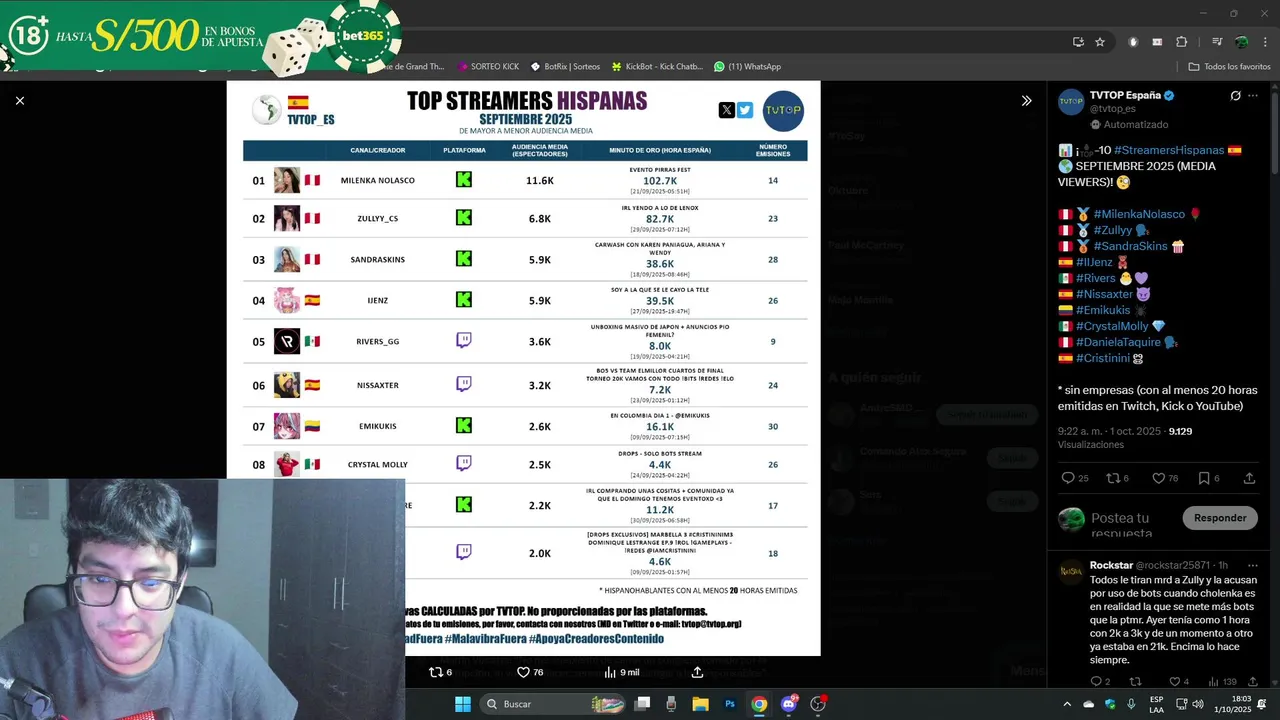Open TVTOP España profile avatar
This screenshot has width=1280, height=720.
(x=1071, y=101)
